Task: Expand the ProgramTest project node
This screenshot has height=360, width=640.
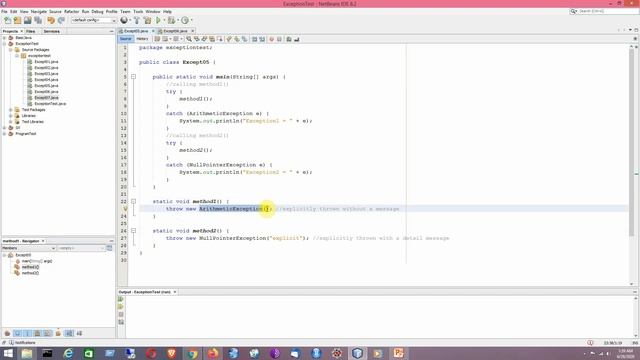Action: pyautogui.click(x=4, y=134)
